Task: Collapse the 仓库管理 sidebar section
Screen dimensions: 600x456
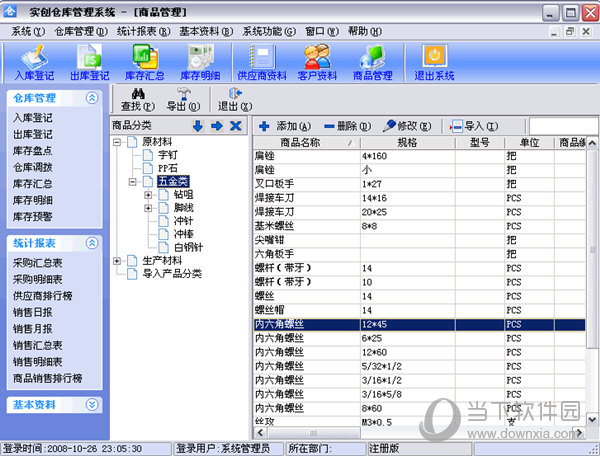Action: 92,98
